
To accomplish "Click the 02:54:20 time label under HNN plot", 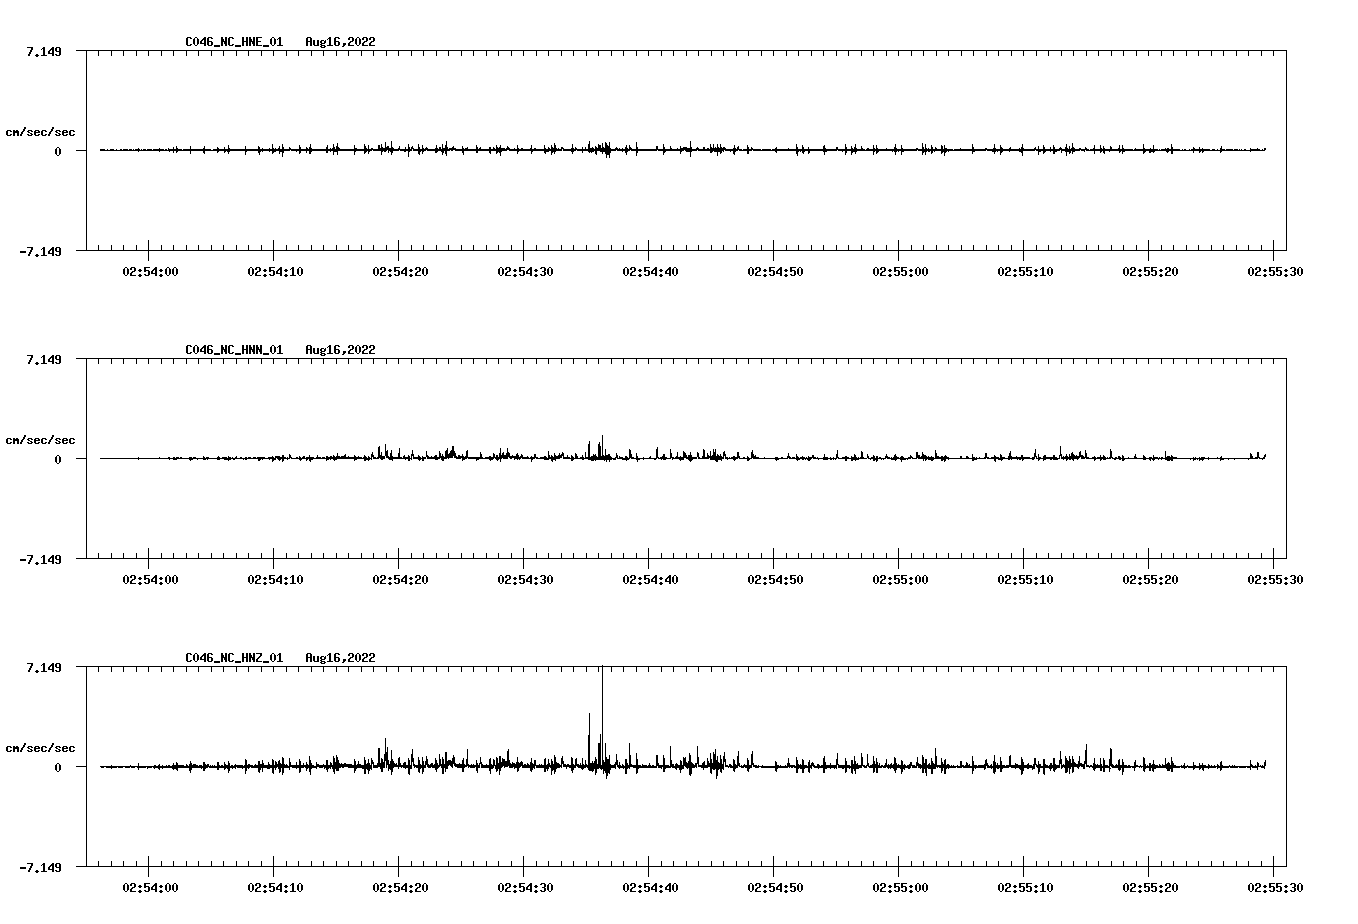I will coord(401,579).
